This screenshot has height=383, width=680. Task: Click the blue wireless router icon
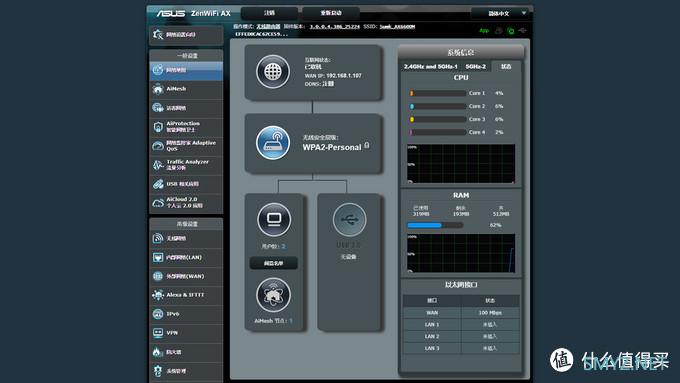click(273, 143)
